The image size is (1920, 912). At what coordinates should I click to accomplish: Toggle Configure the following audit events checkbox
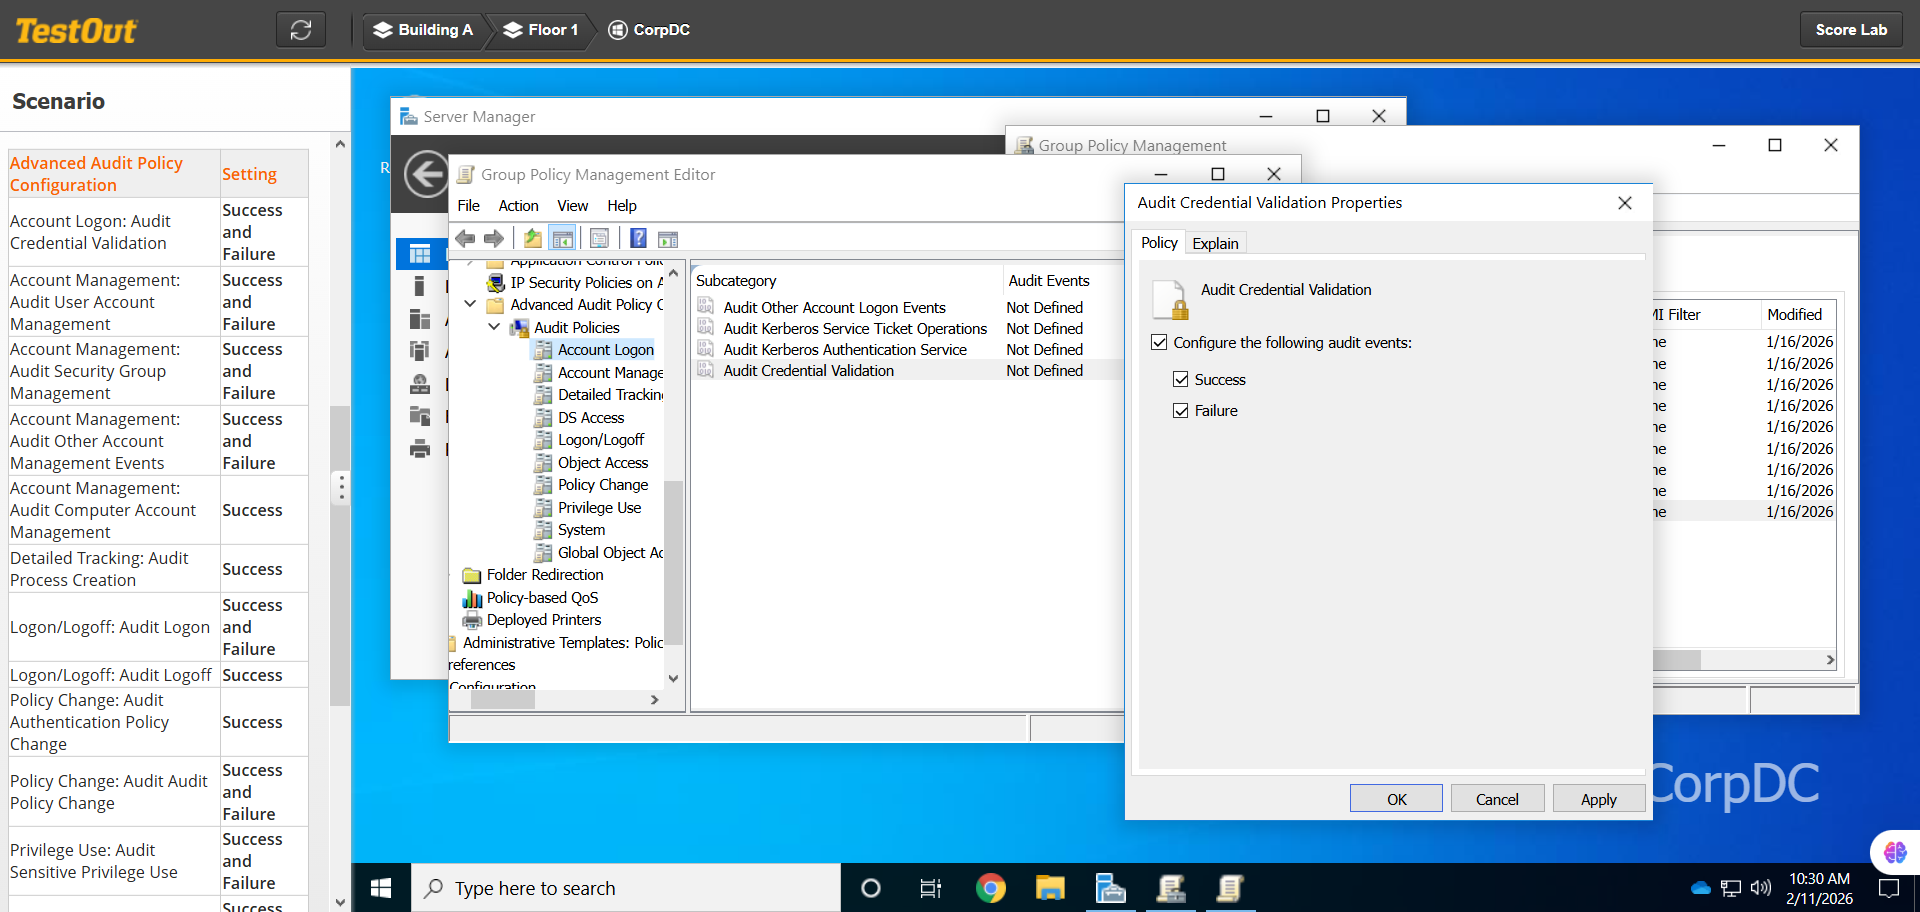[1159, 343]
